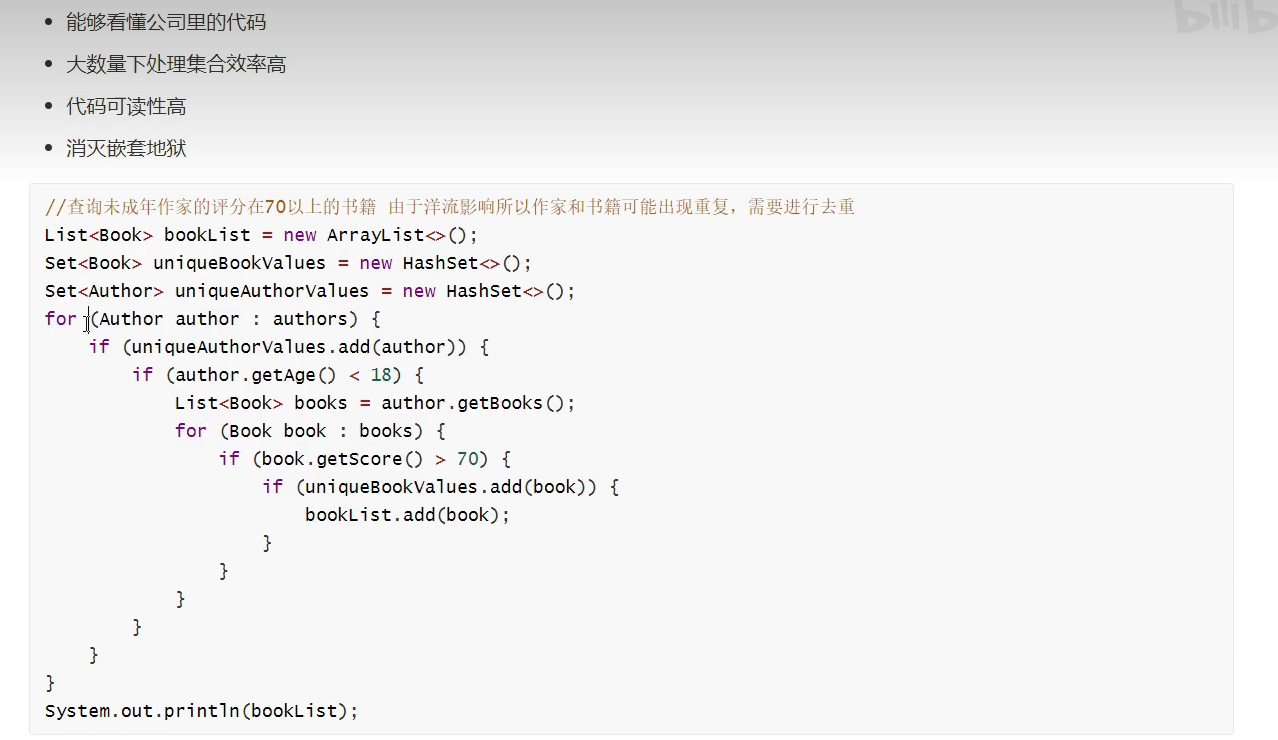Click the System.out.println(bookList) line
Screen dimensions: 1278x740
click(201, 711)
